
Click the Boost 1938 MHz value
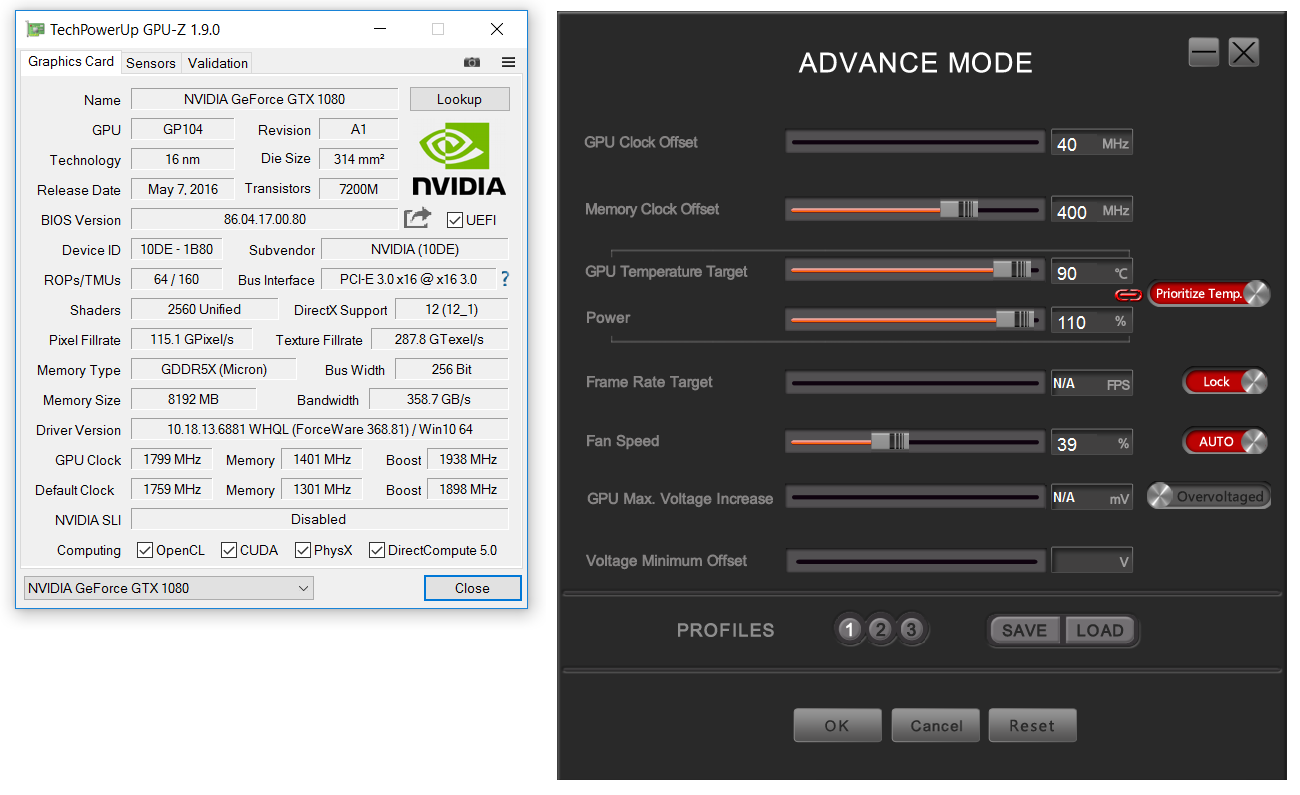coord(467,459)
